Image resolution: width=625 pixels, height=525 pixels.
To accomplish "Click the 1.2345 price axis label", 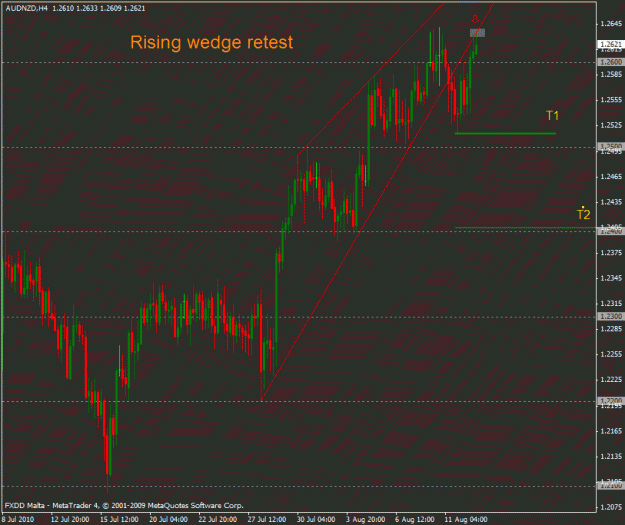I will point(611,278).
